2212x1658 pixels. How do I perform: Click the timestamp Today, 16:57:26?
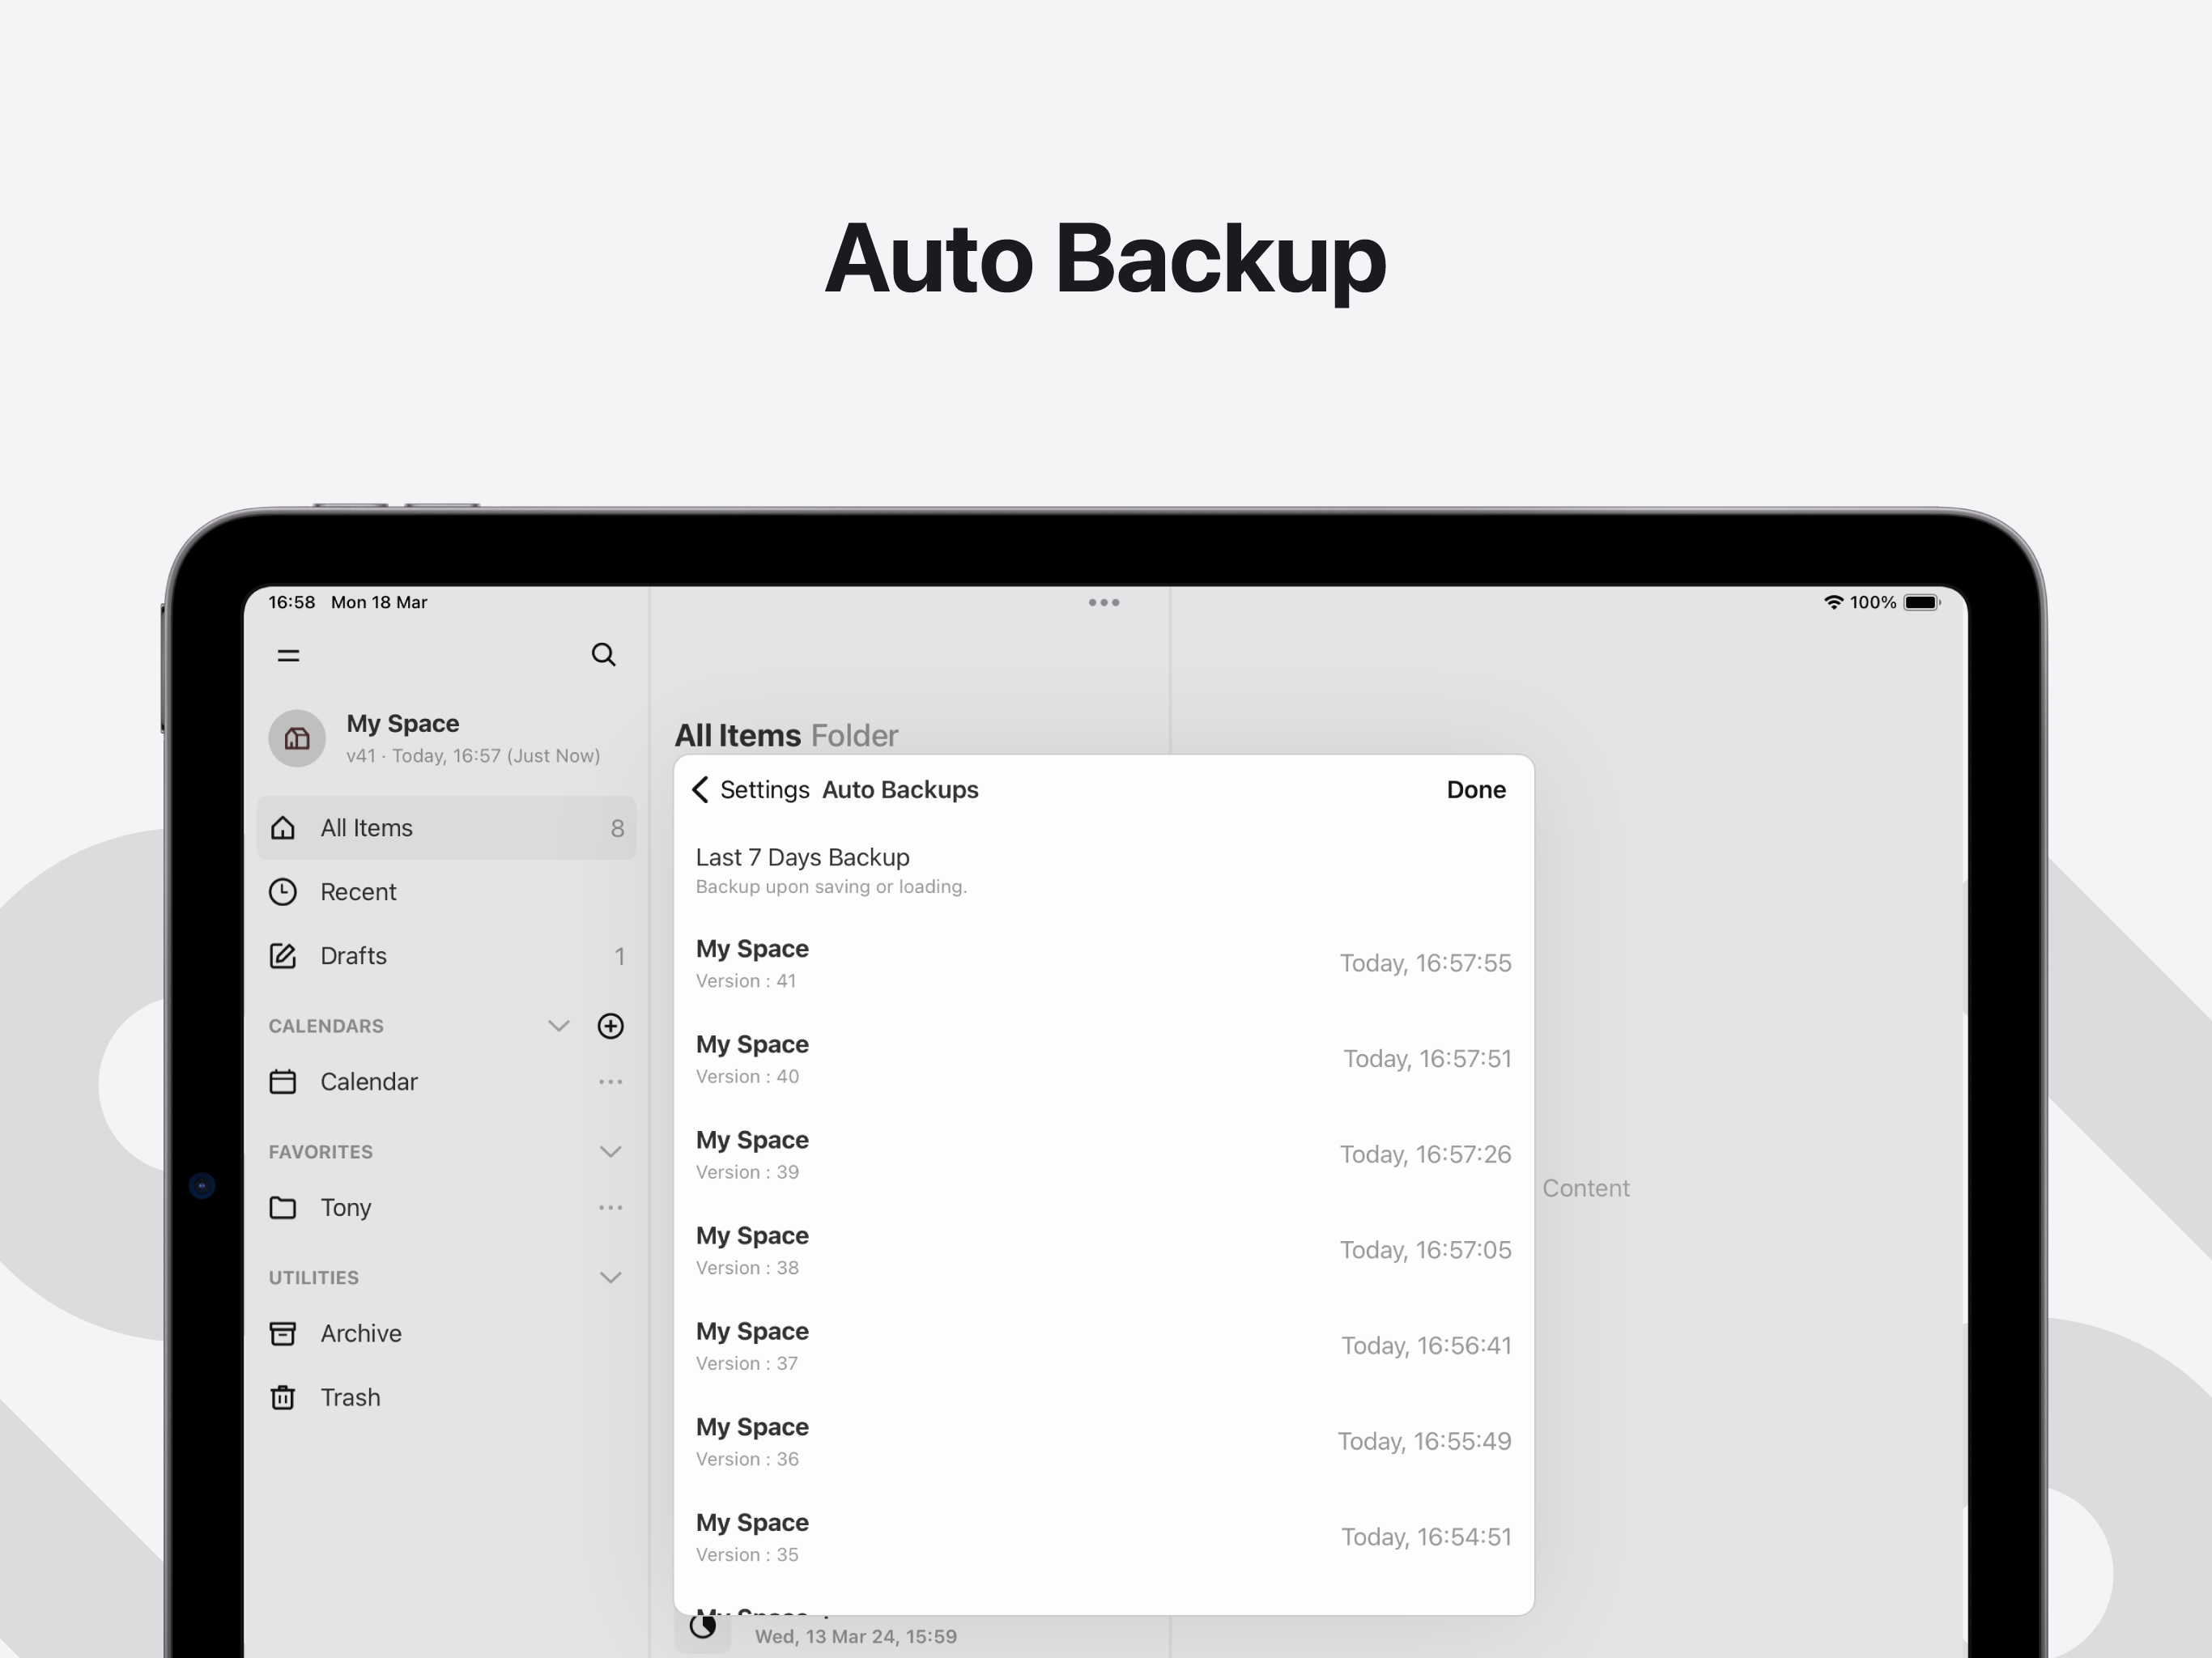tap(1425, 1154)
